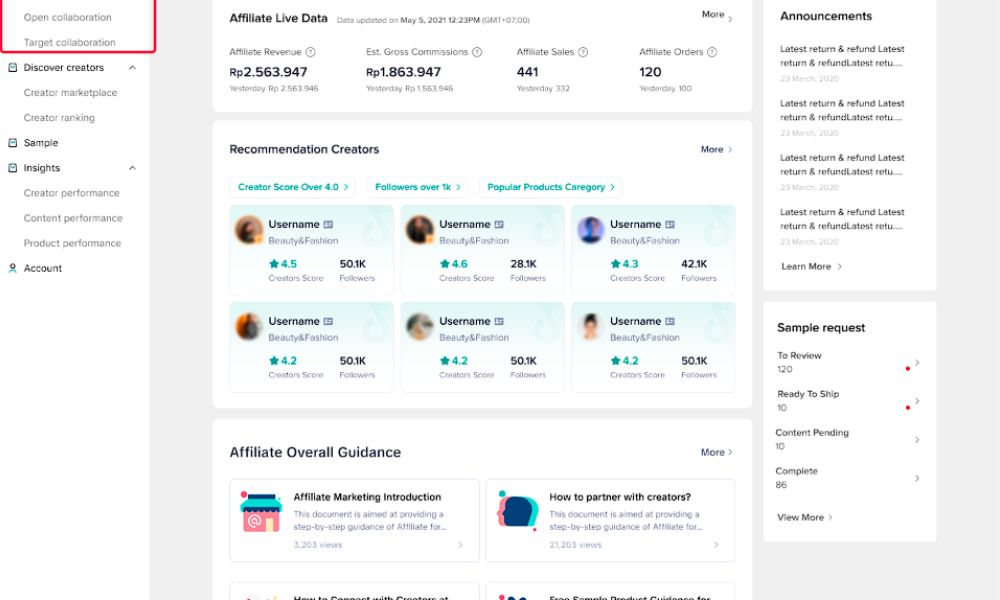The image size is (1000, 600).
Task: Open the Target collaboration menu item
Action: tap(70, 42)
